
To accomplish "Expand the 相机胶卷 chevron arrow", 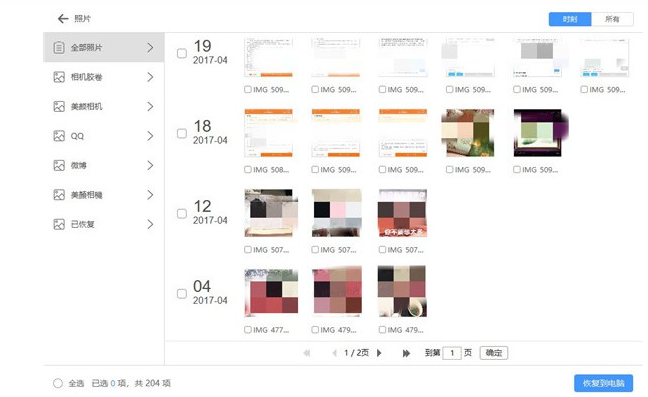I will pyautogui.click(x=150, y=77).
